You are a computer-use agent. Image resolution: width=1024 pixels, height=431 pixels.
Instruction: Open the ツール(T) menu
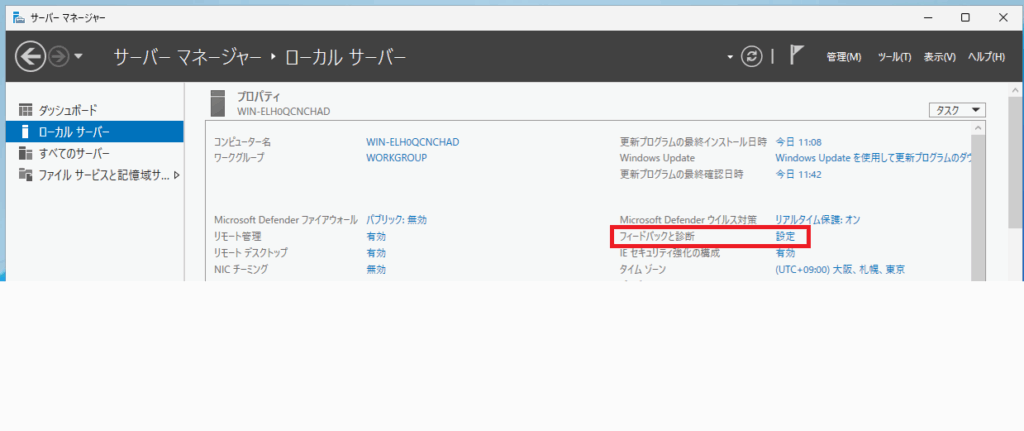[x=893, y=58]
